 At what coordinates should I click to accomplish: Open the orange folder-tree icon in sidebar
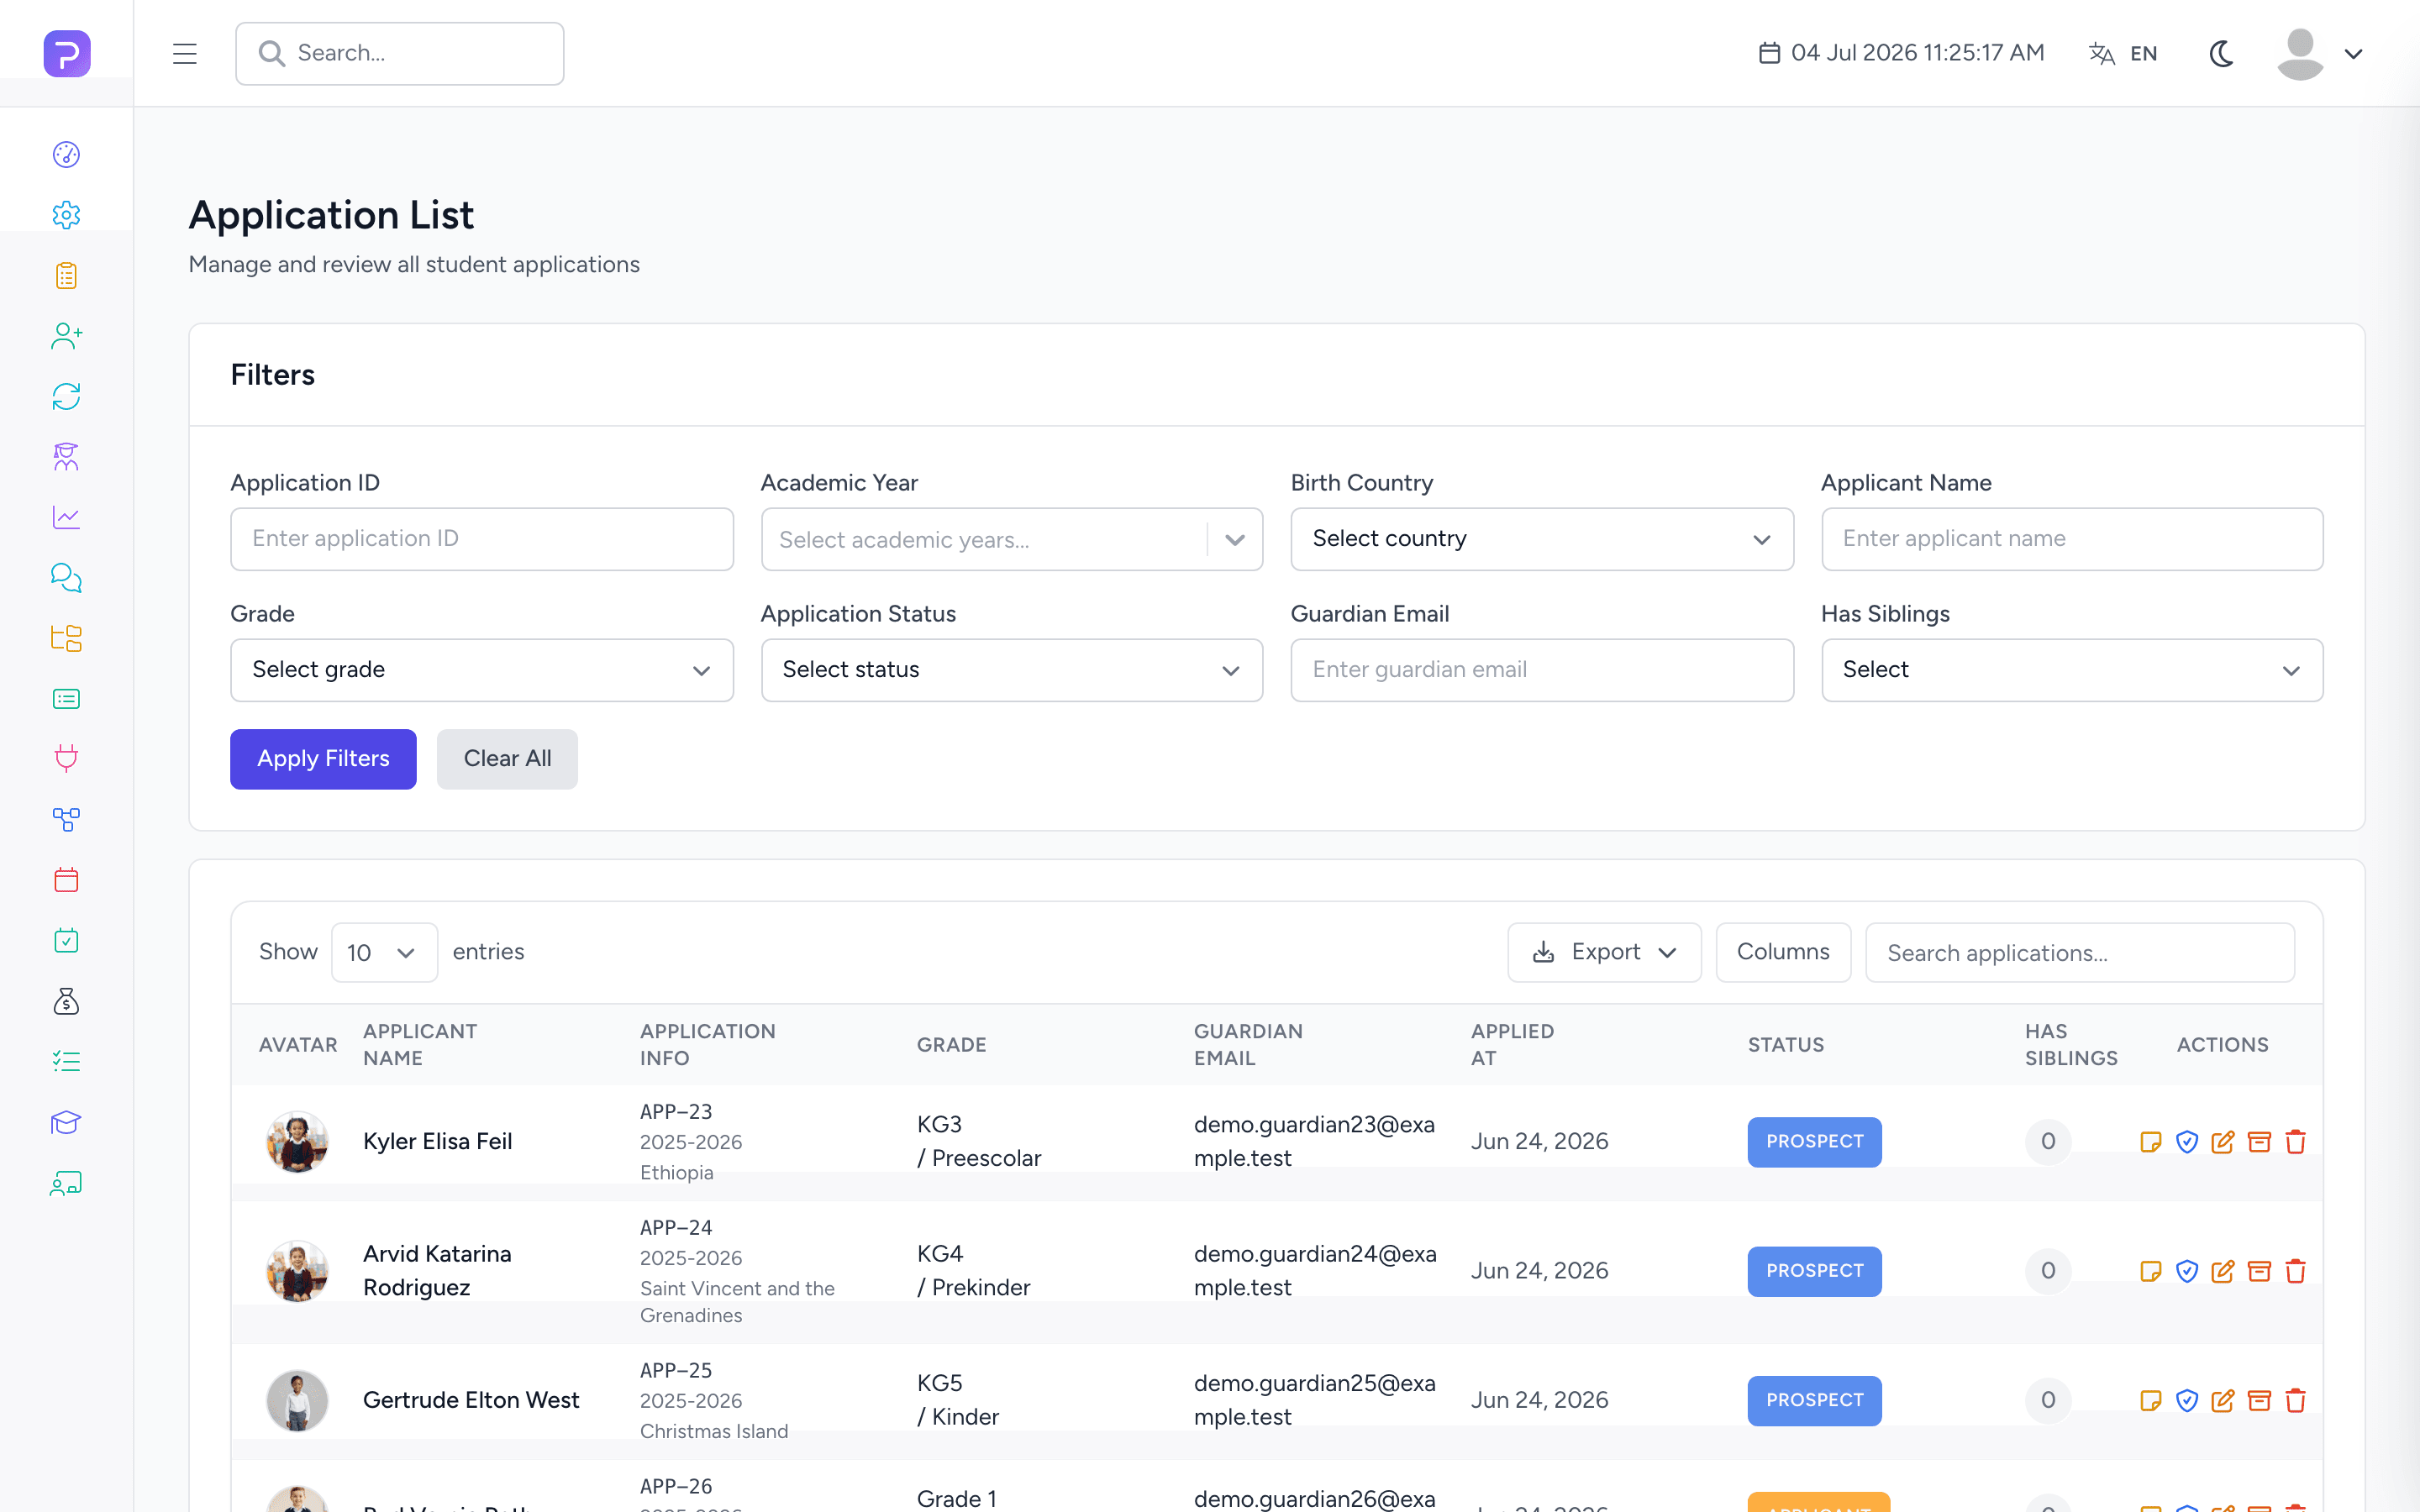pyautogui.click(x=66, y=638)
